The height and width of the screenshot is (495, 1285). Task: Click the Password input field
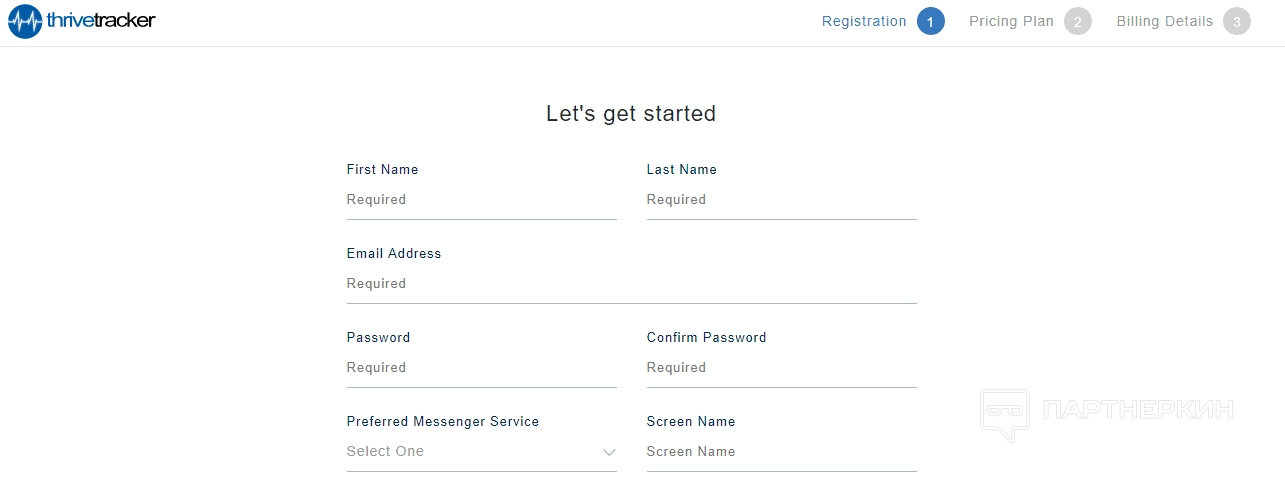(481, 368)
